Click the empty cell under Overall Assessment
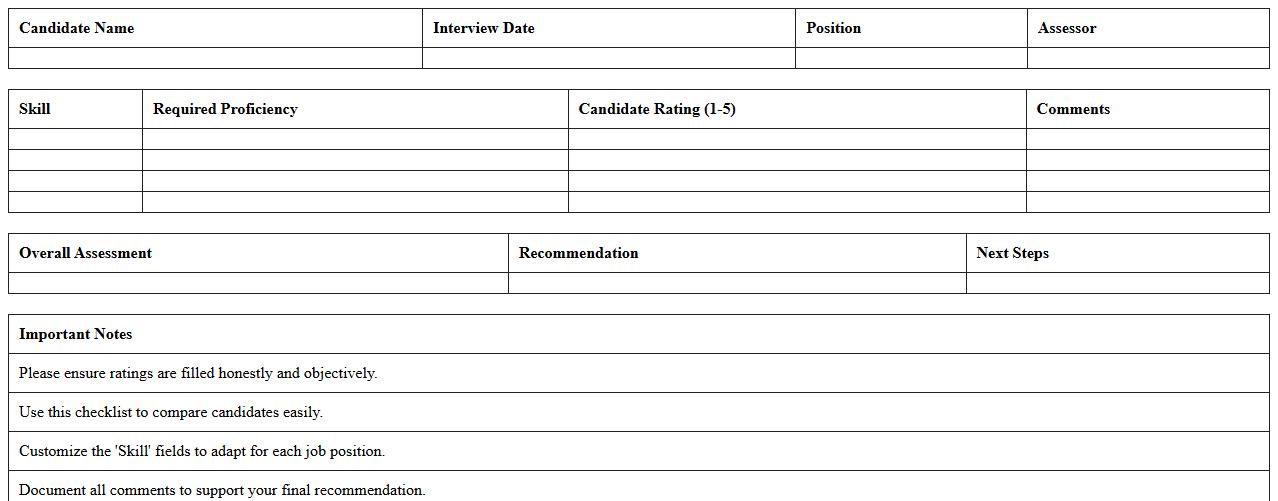This screenshot has height=501, width=1278. click(x=258, y=283)
